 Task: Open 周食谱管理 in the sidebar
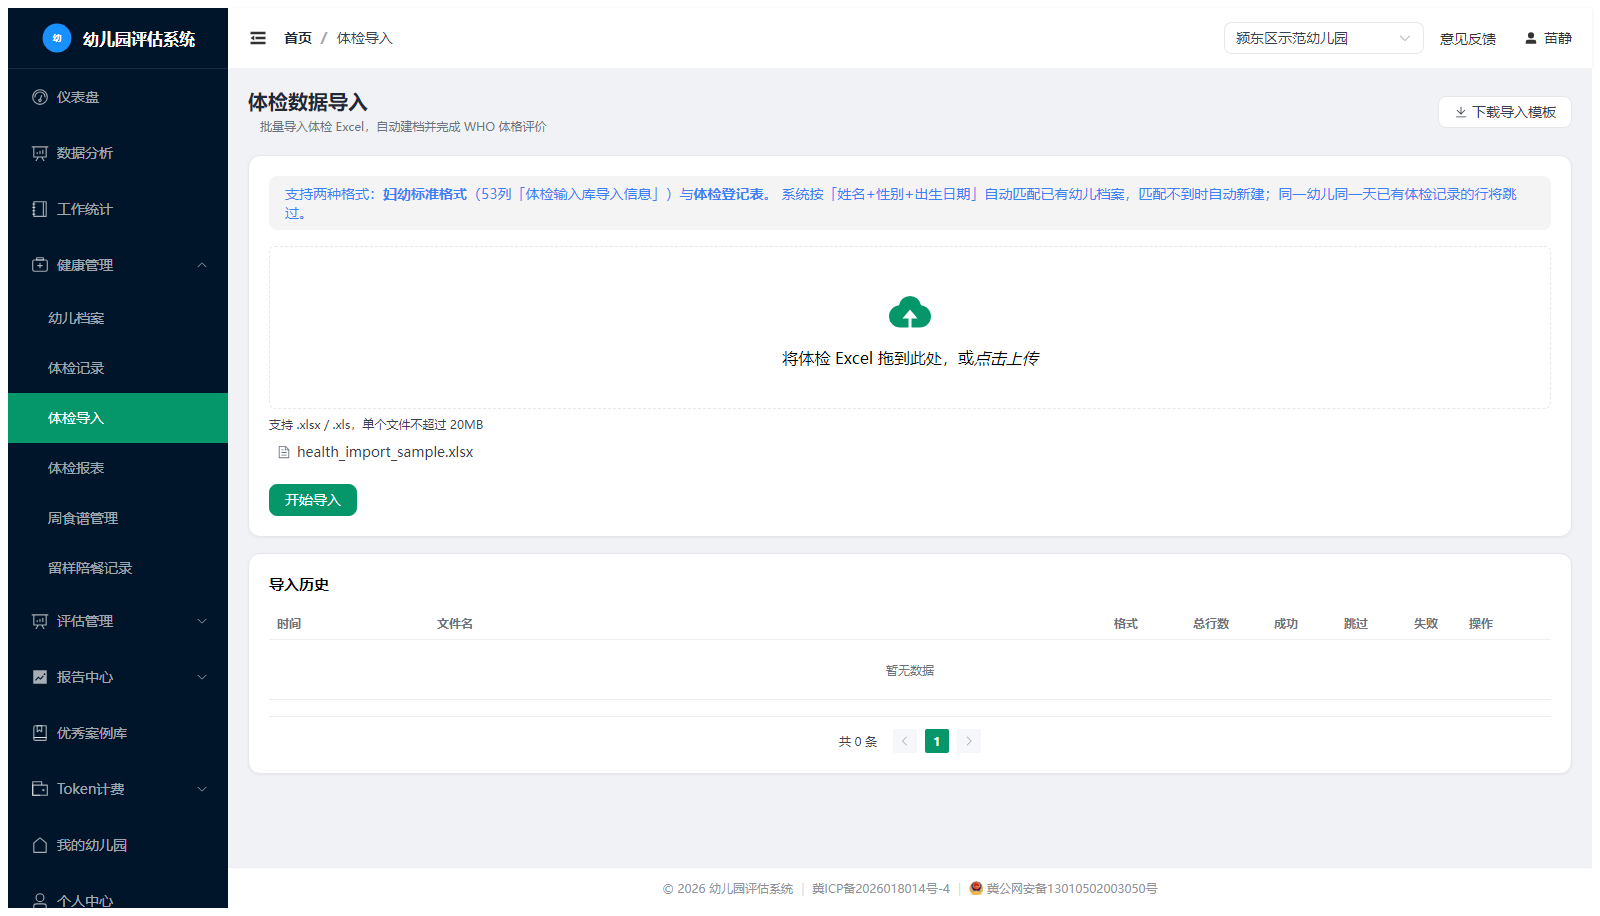[x=118, y=518]
